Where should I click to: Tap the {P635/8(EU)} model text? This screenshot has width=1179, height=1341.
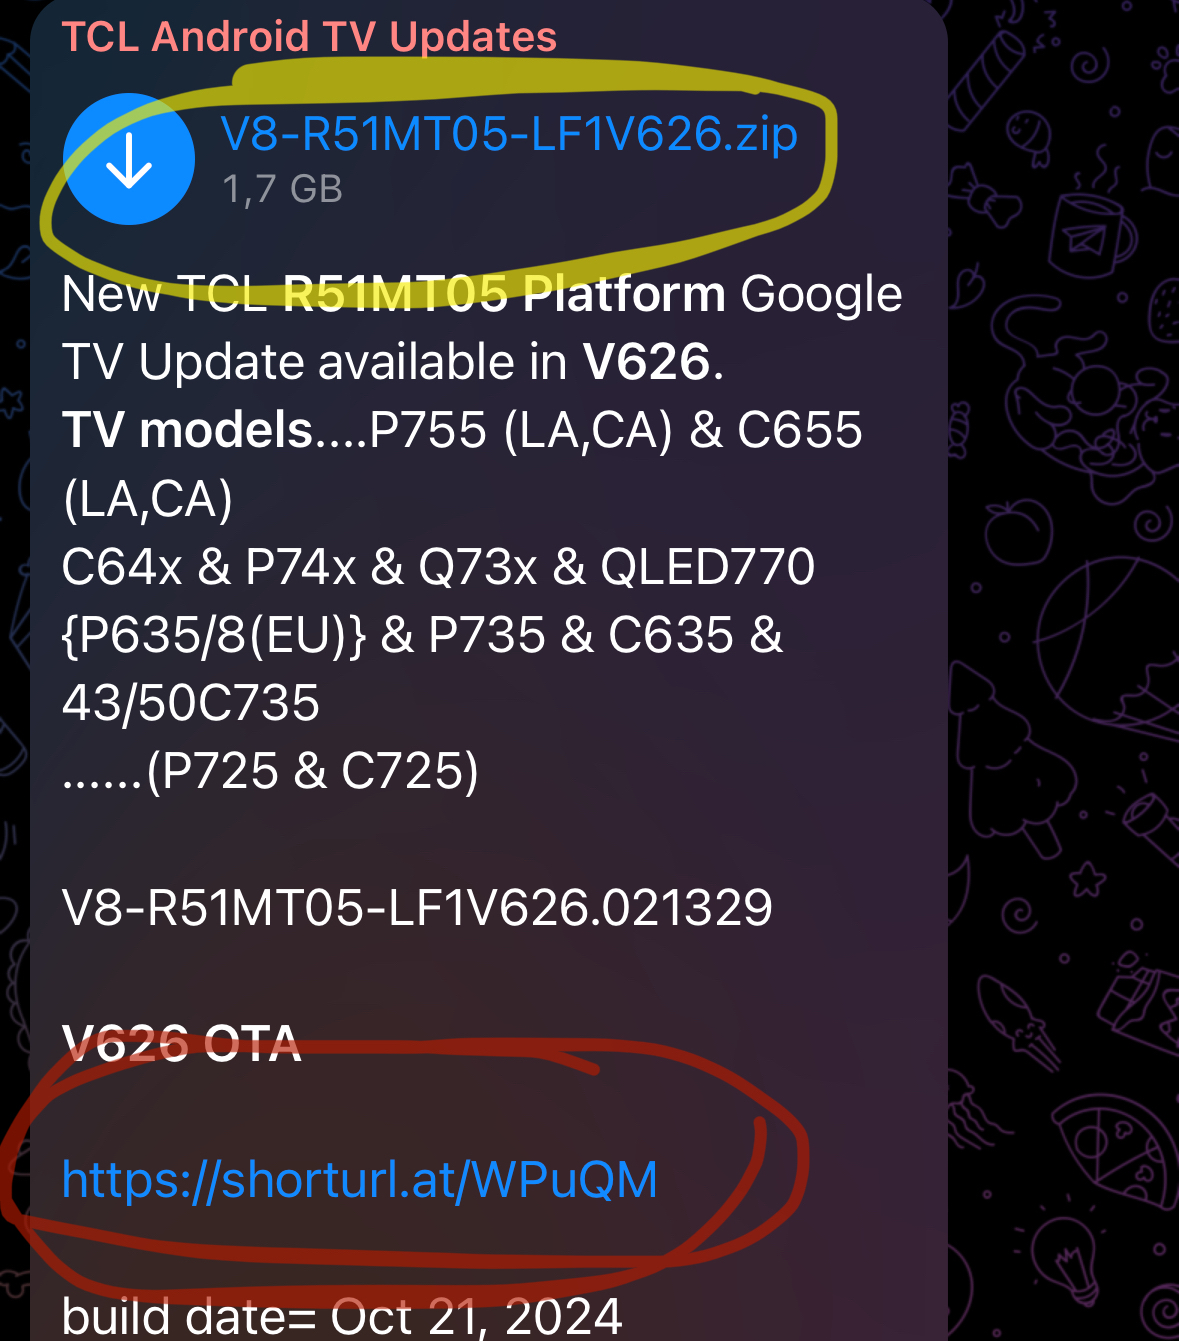pyautogui.click(x=214, y=635)
